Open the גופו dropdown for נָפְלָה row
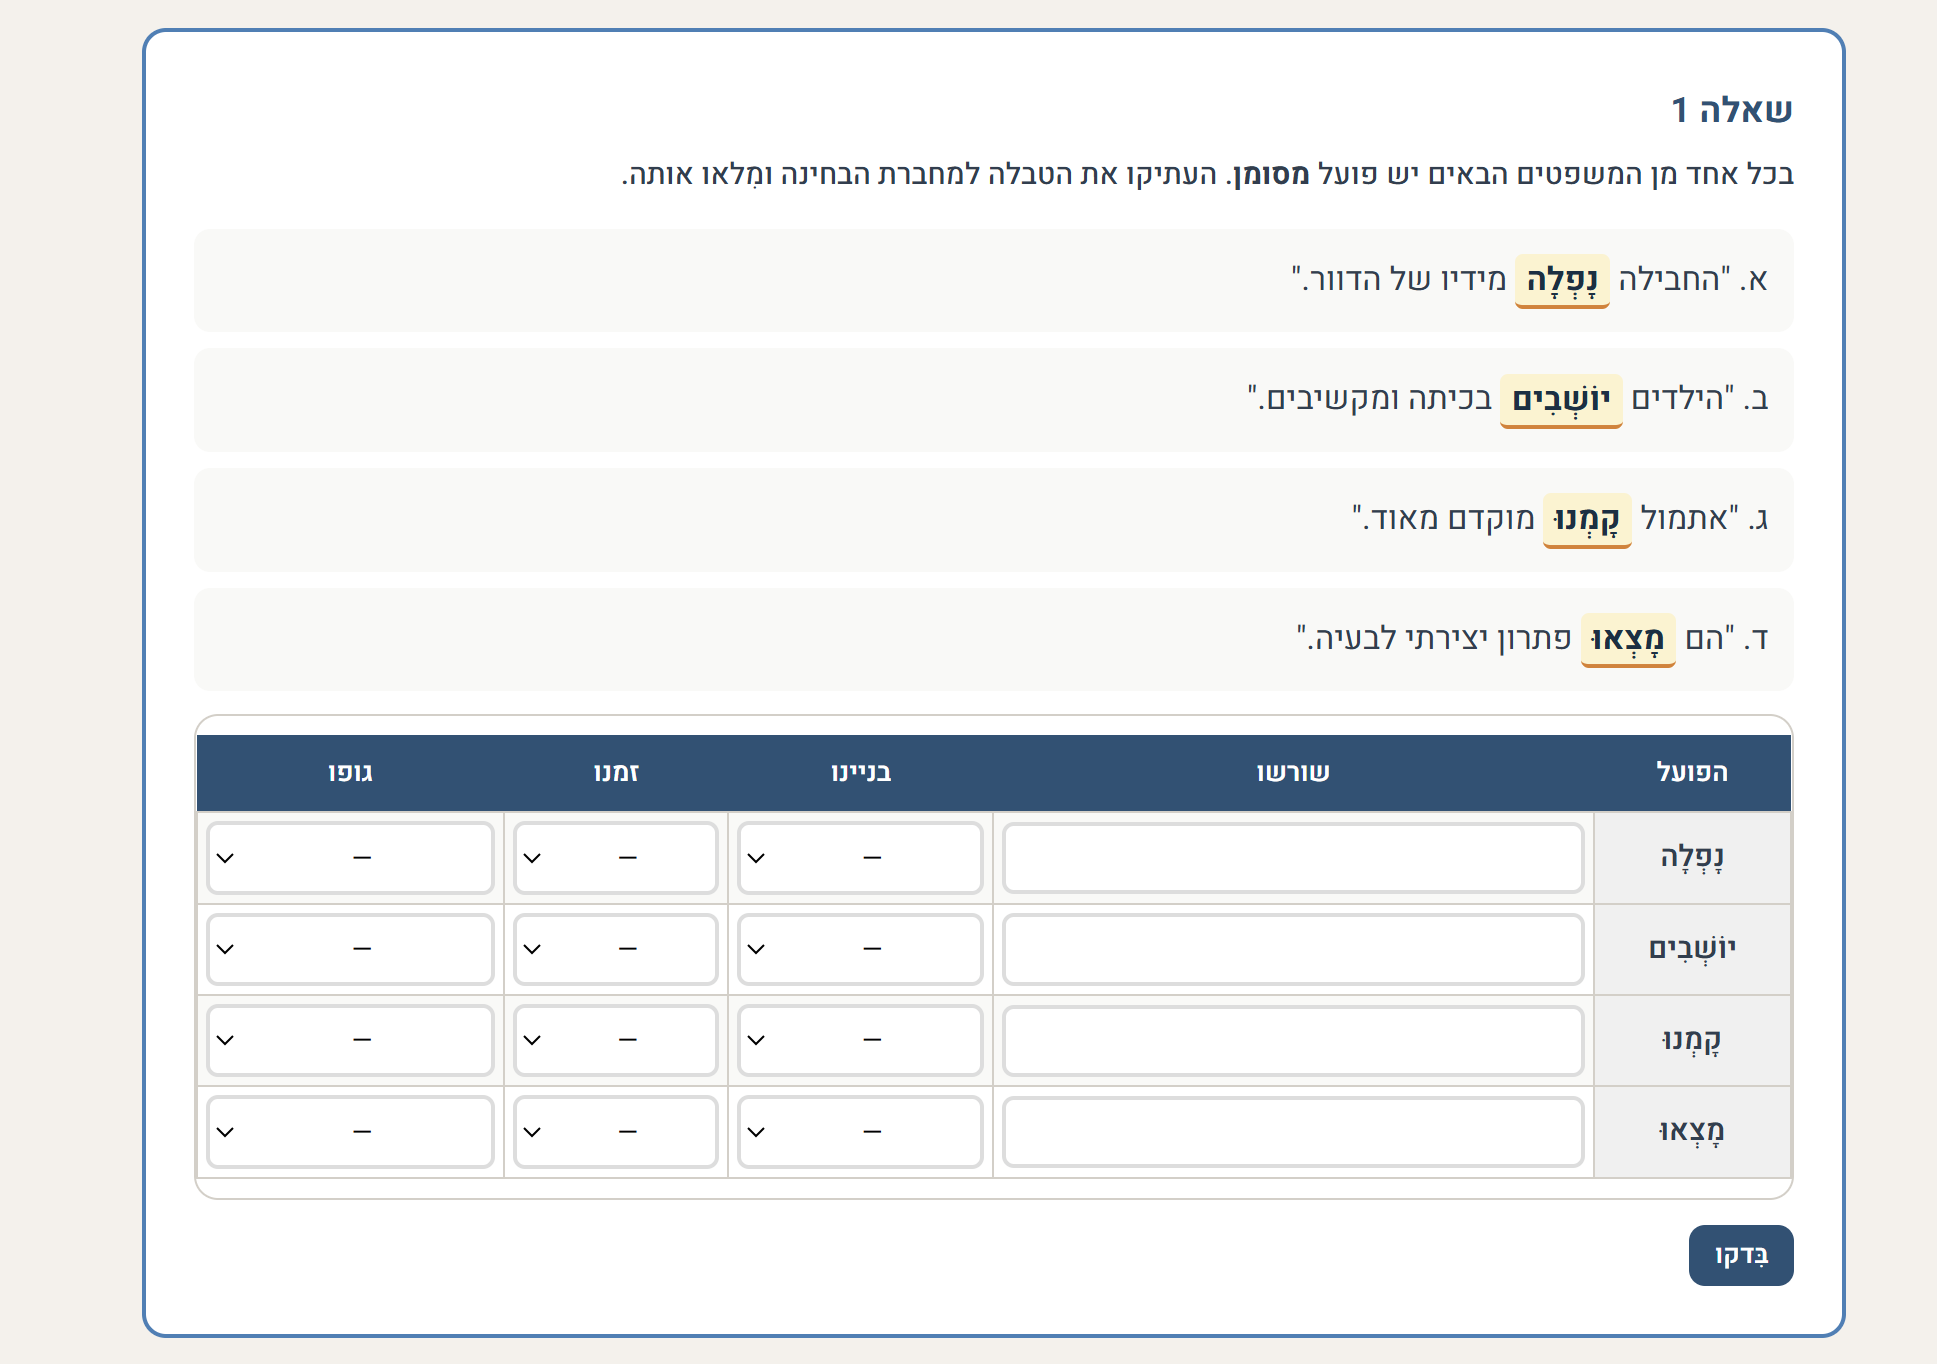The width and height of the screenshot is (1937, 1364). [x=350, y=858]
